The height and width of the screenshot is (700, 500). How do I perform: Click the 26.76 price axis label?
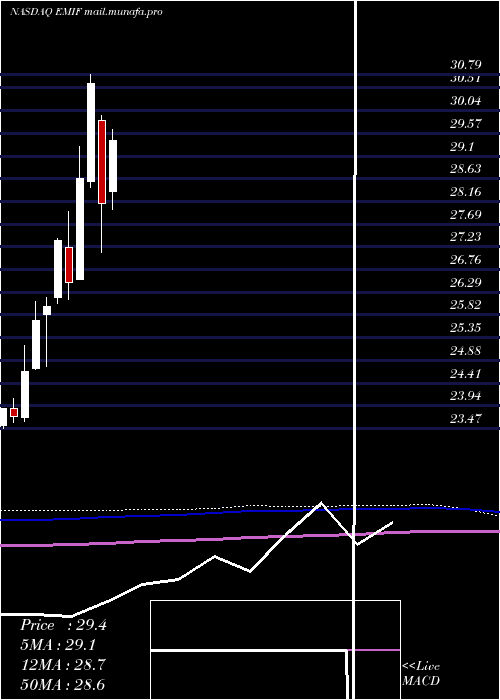click(x=466, y=260)
